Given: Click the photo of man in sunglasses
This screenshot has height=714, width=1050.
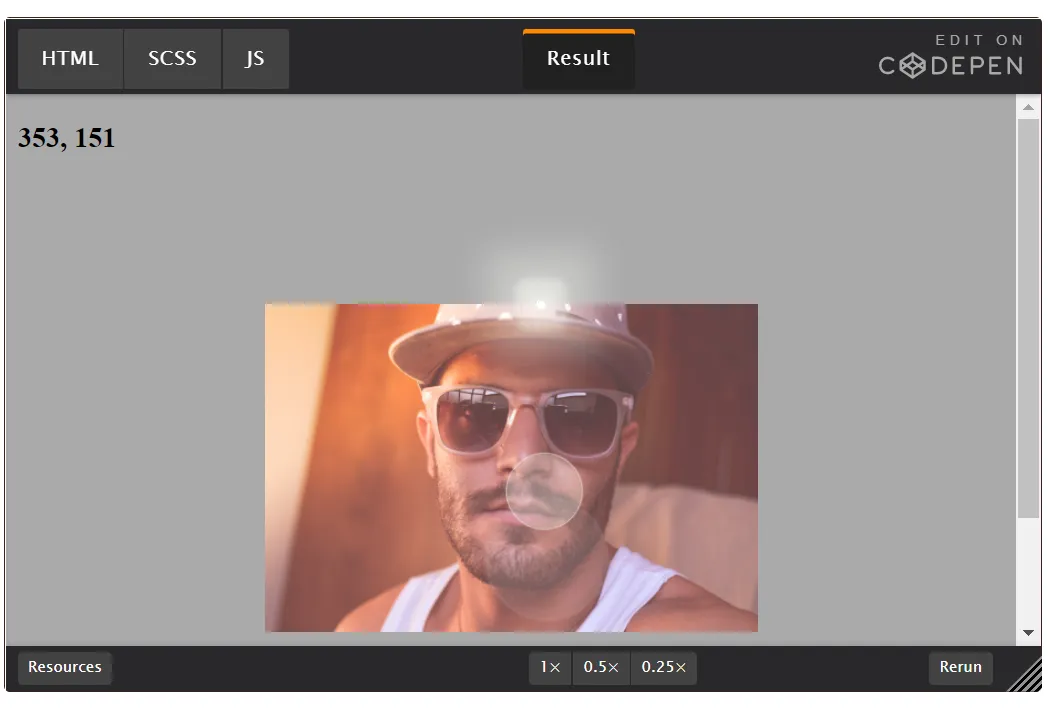Looking at the screenshot, I should point(512,468).
